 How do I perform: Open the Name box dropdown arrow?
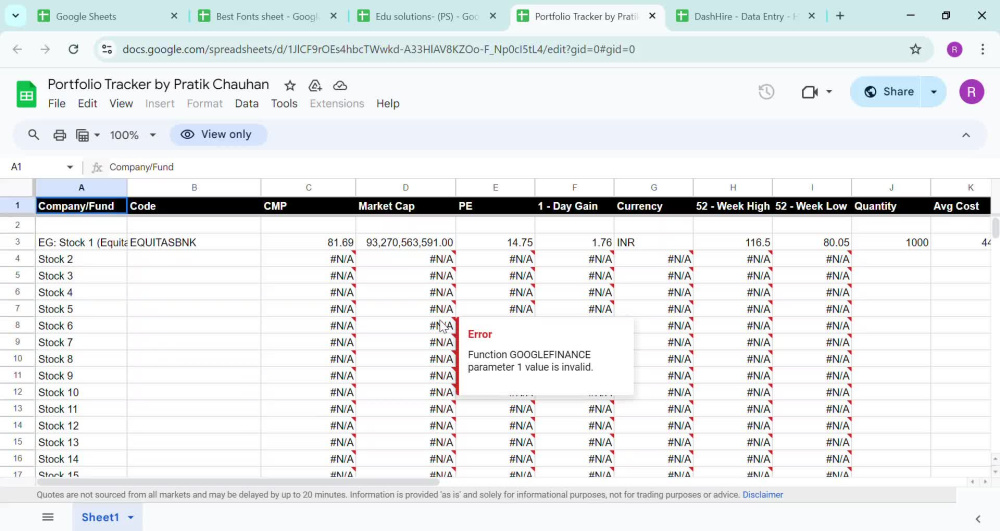coord(70,167)
